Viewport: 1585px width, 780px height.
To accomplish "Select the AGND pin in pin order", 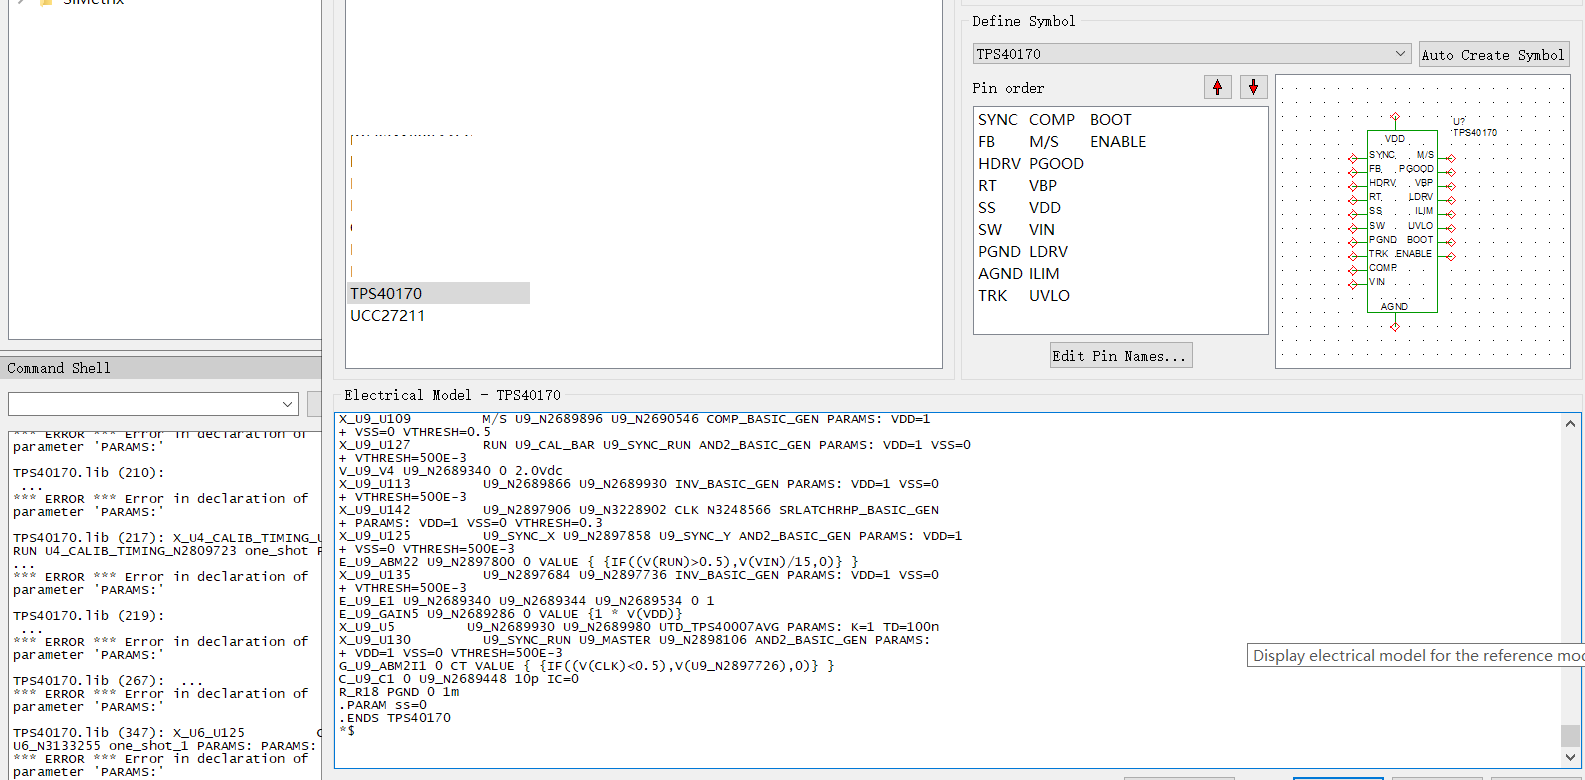I will coord(1000,274).
